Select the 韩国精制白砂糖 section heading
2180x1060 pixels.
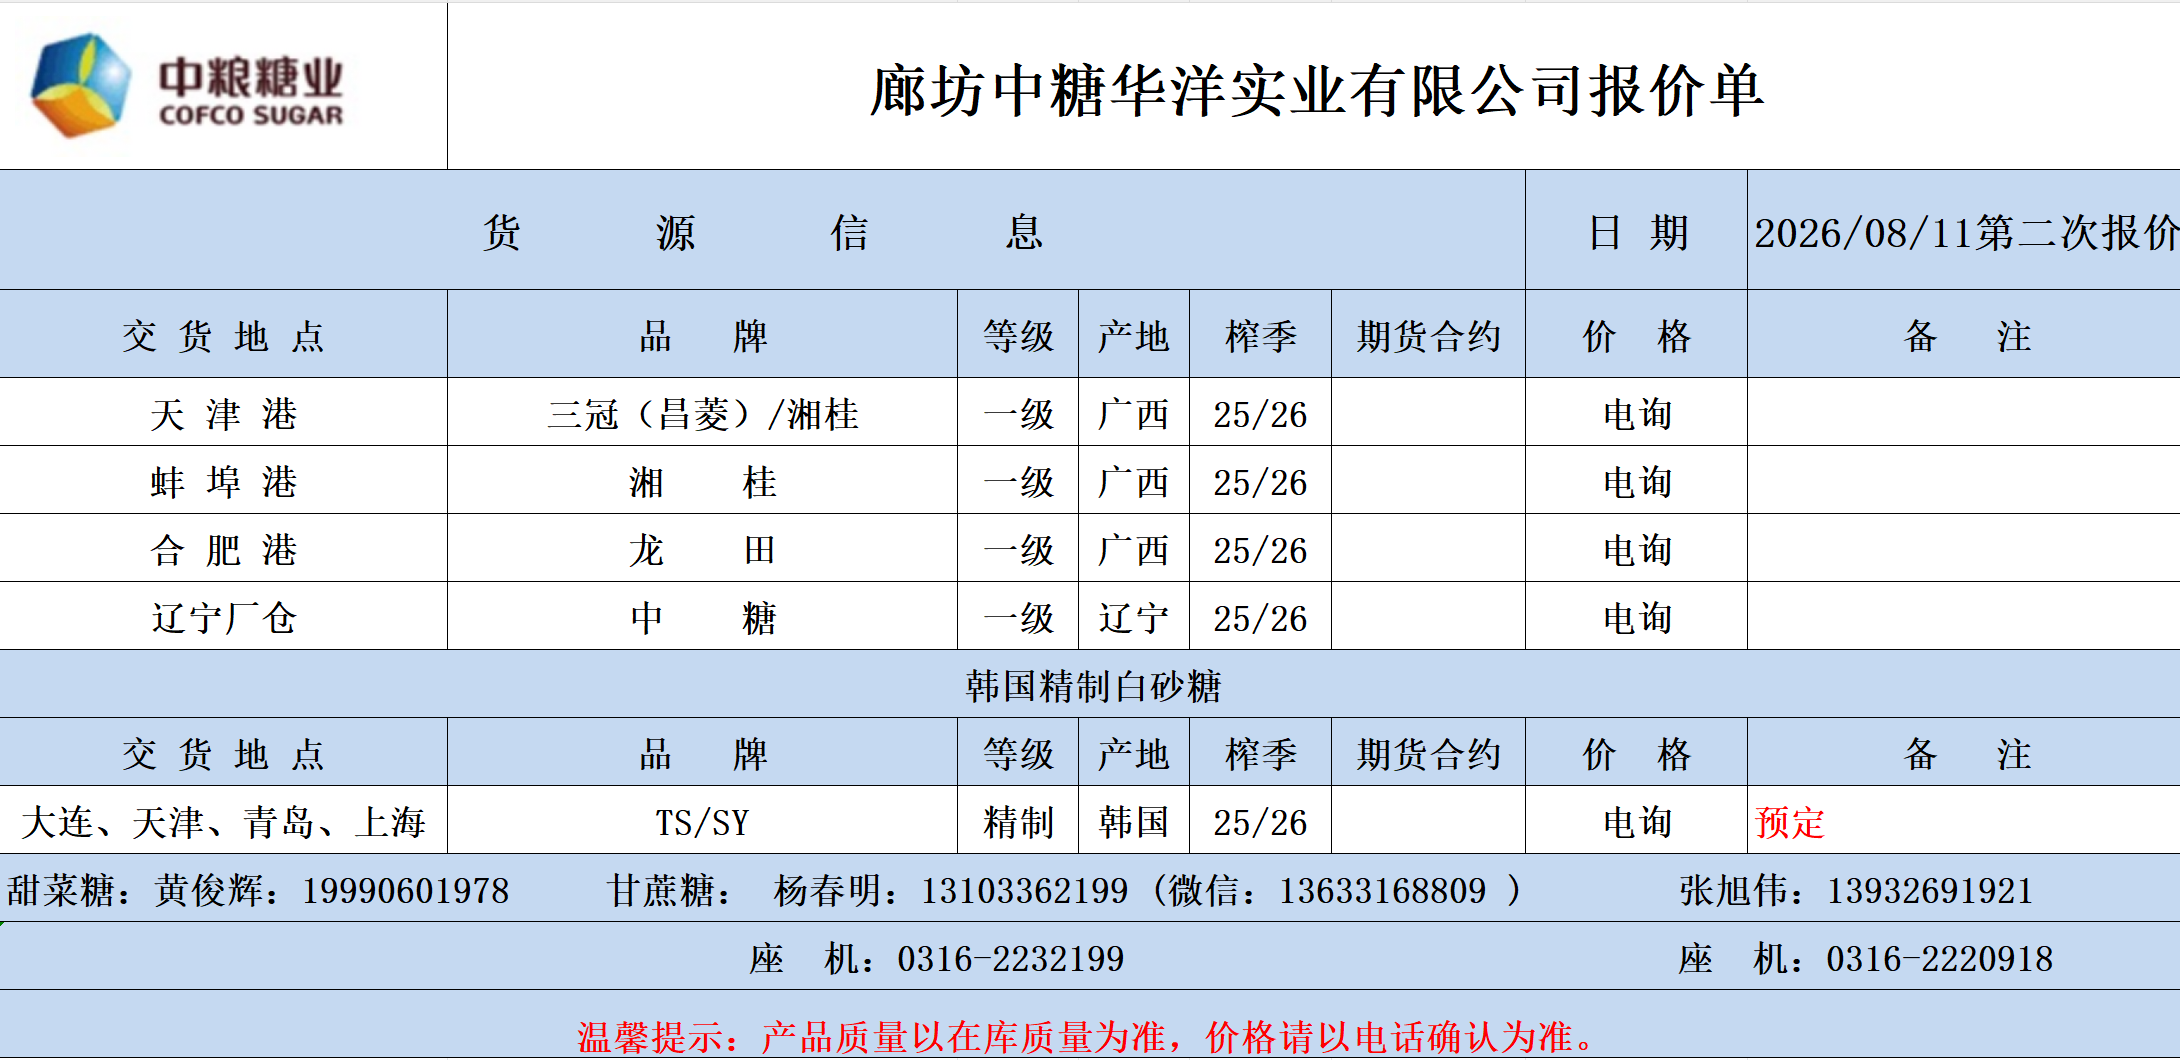1093,686
